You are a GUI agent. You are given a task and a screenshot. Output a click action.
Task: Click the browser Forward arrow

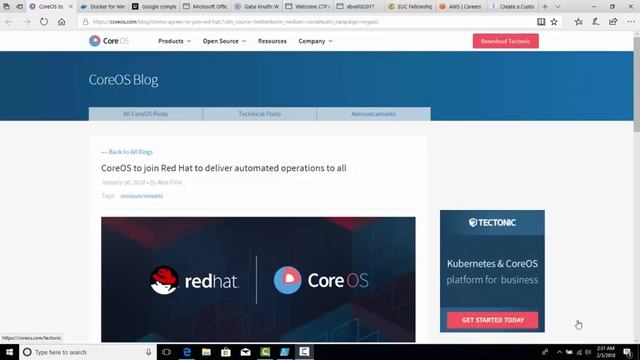point(27,22)
